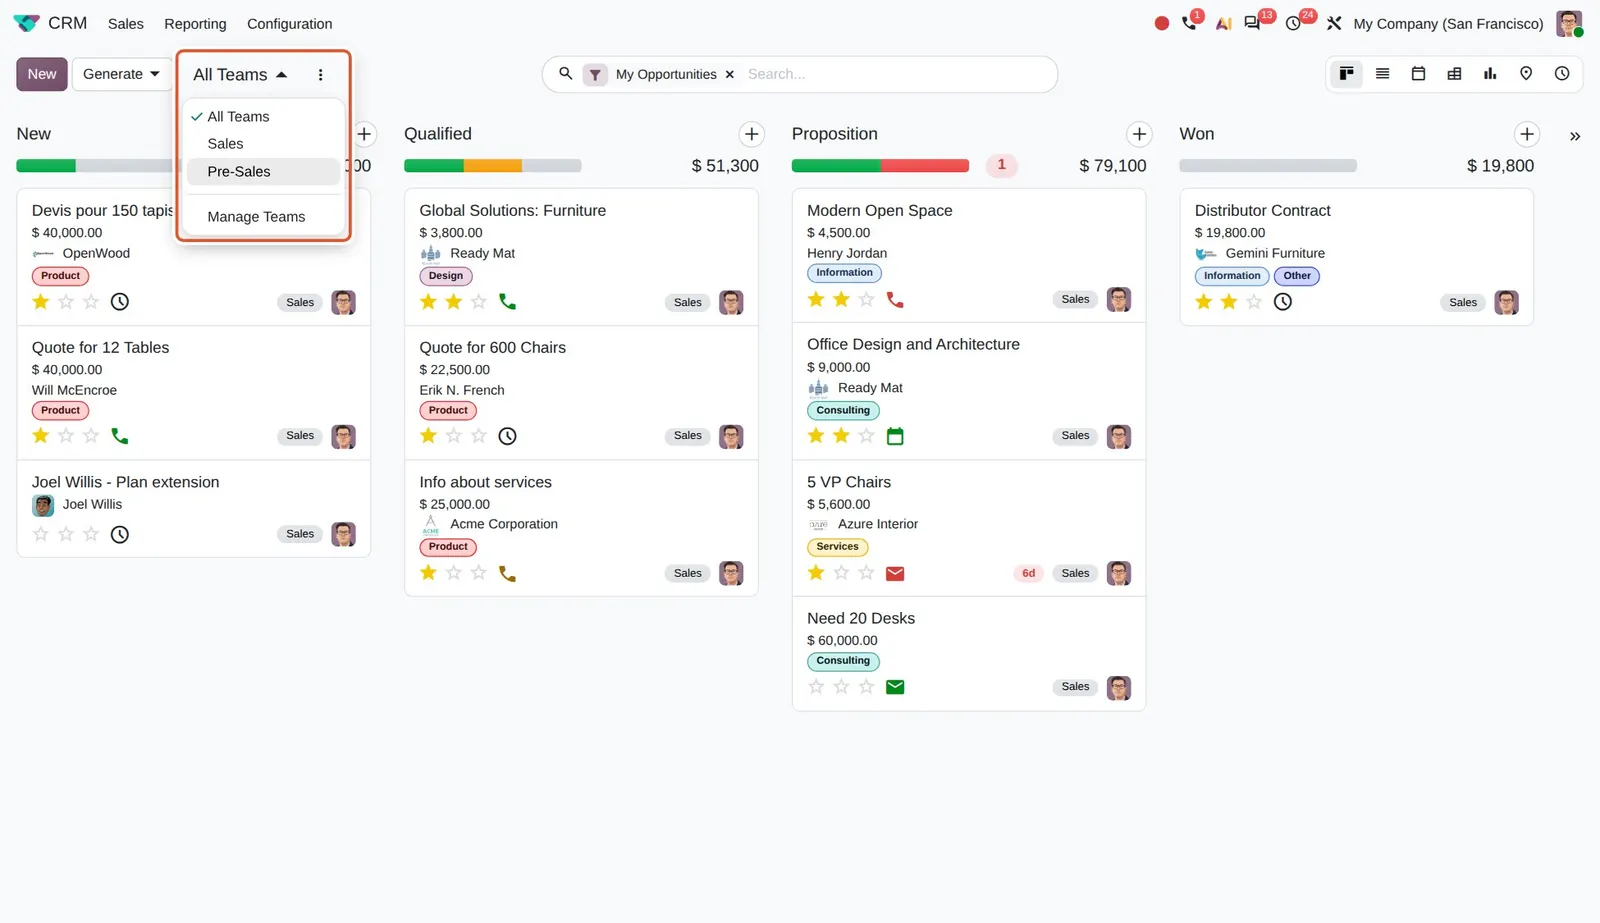Viewport: 1600px width, 923px height.
Task: Create a New opportunity
Action: (42, 74)
